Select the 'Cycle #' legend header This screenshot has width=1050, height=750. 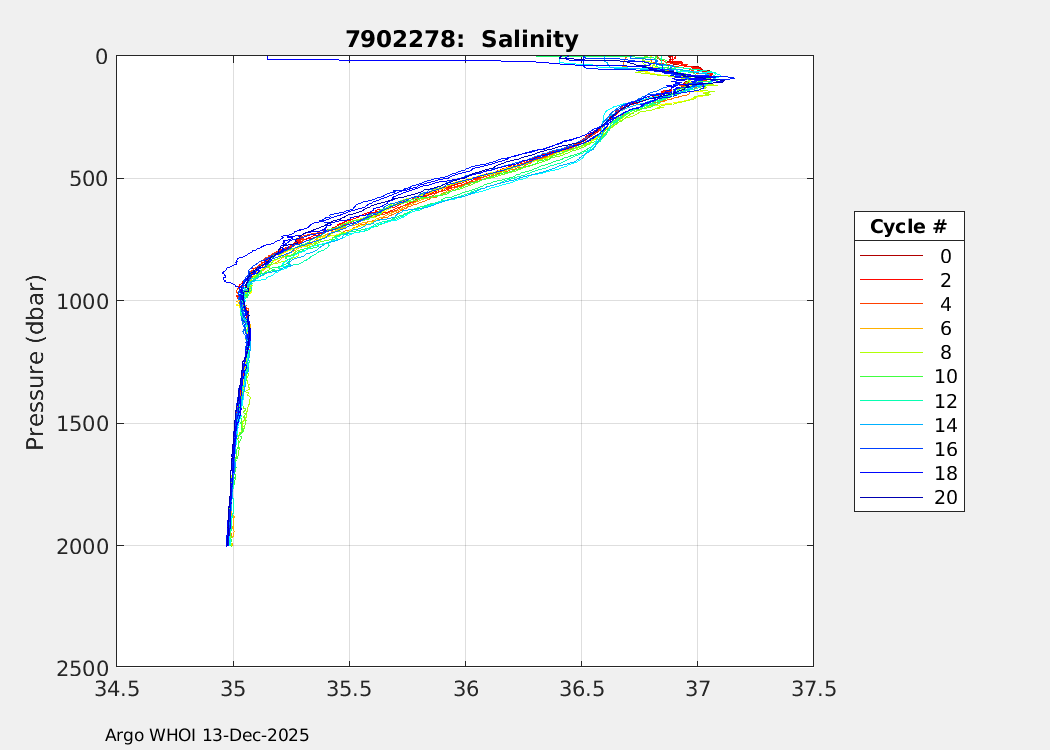[x=908, y=226]
